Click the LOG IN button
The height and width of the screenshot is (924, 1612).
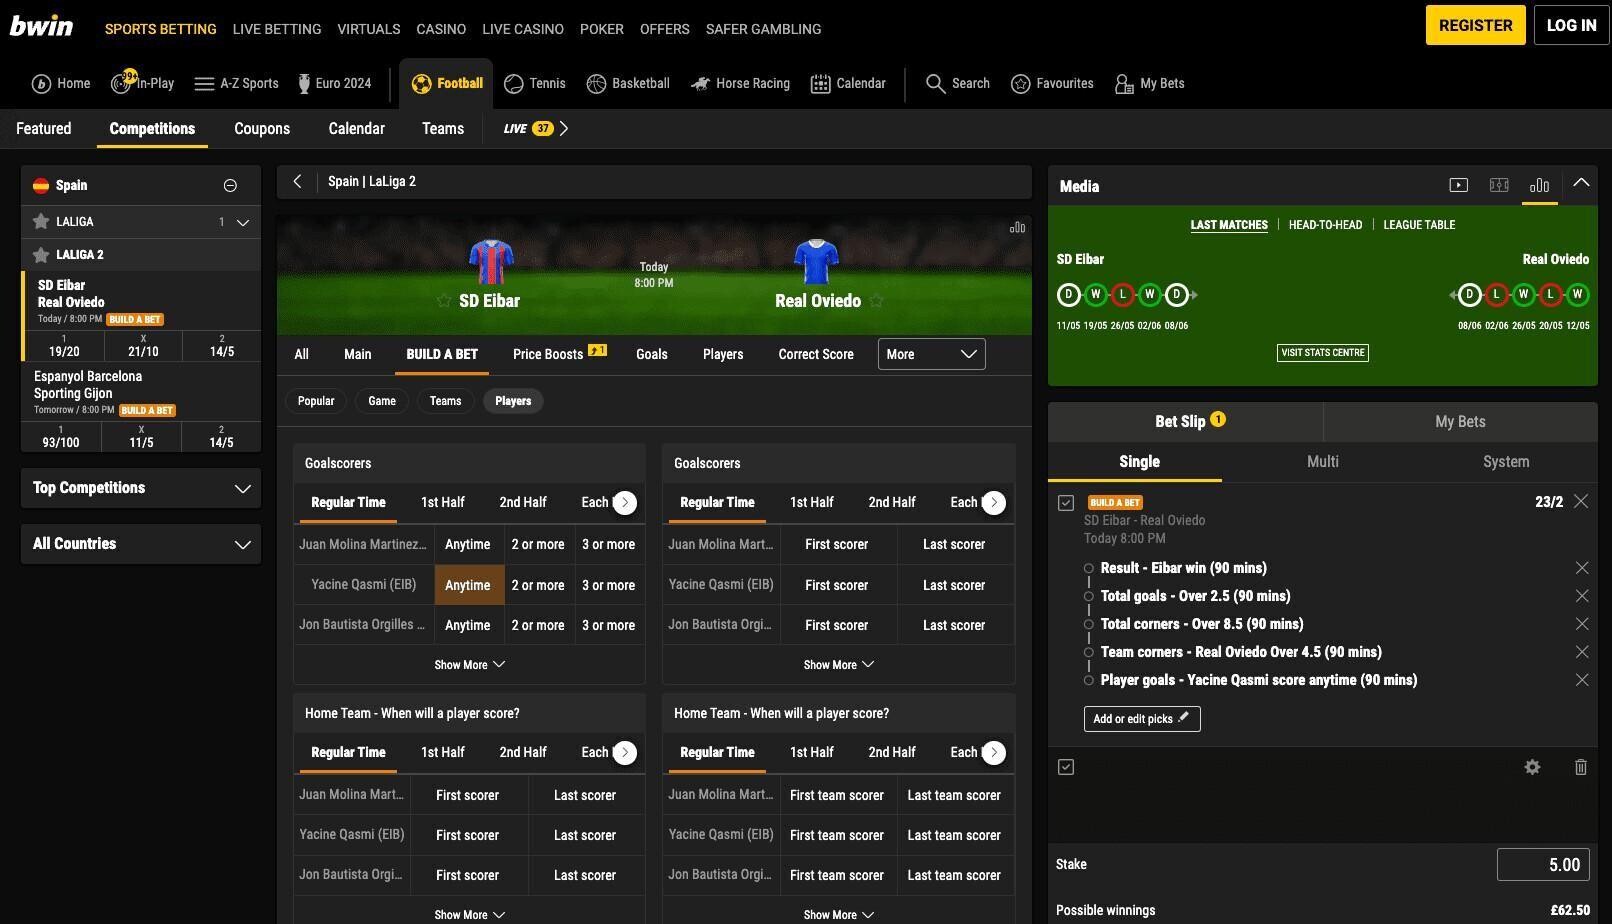1571,26
